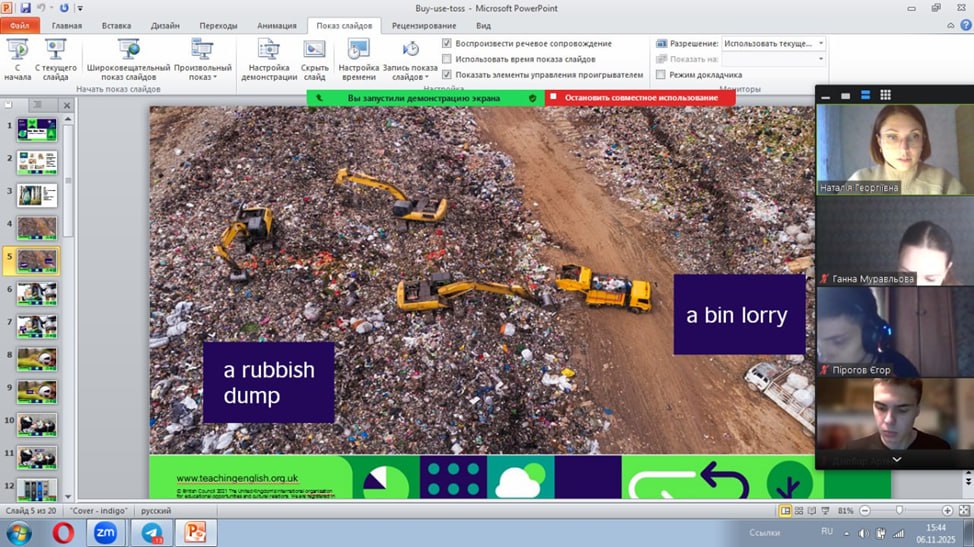This screenshot has width=974, height=547.
Task: Open Record Slide Show dropdown
Action: [410, 60]
